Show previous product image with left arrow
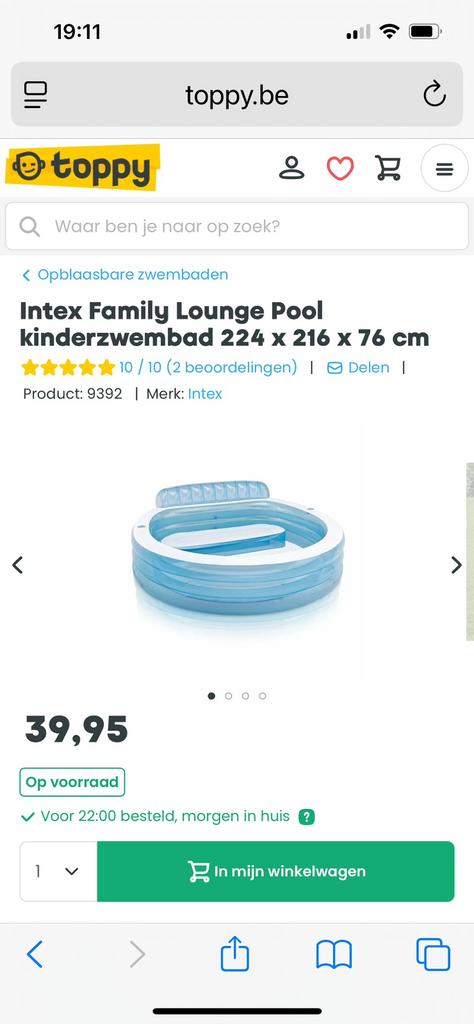This screenshot has width=474, height=1024. (x=18, y=565)
